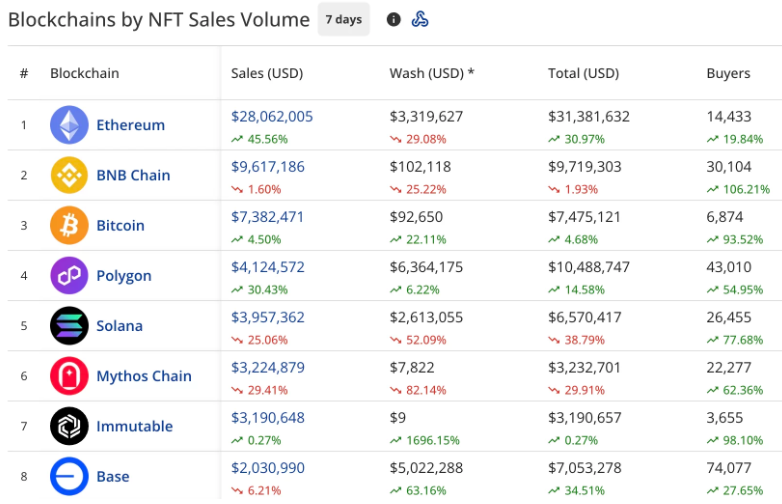Open the BNB Chain name link
Screen dimensions: 782x504
point(133,175)
